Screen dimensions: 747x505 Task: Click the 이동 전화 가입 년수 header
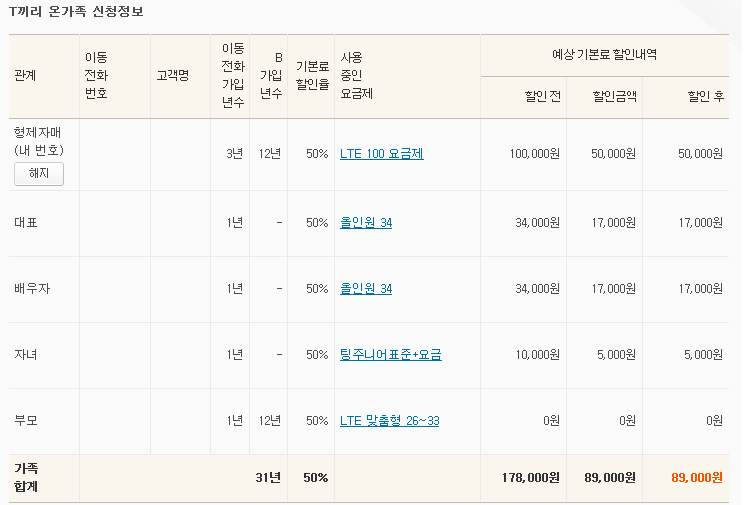click(233, 75)
